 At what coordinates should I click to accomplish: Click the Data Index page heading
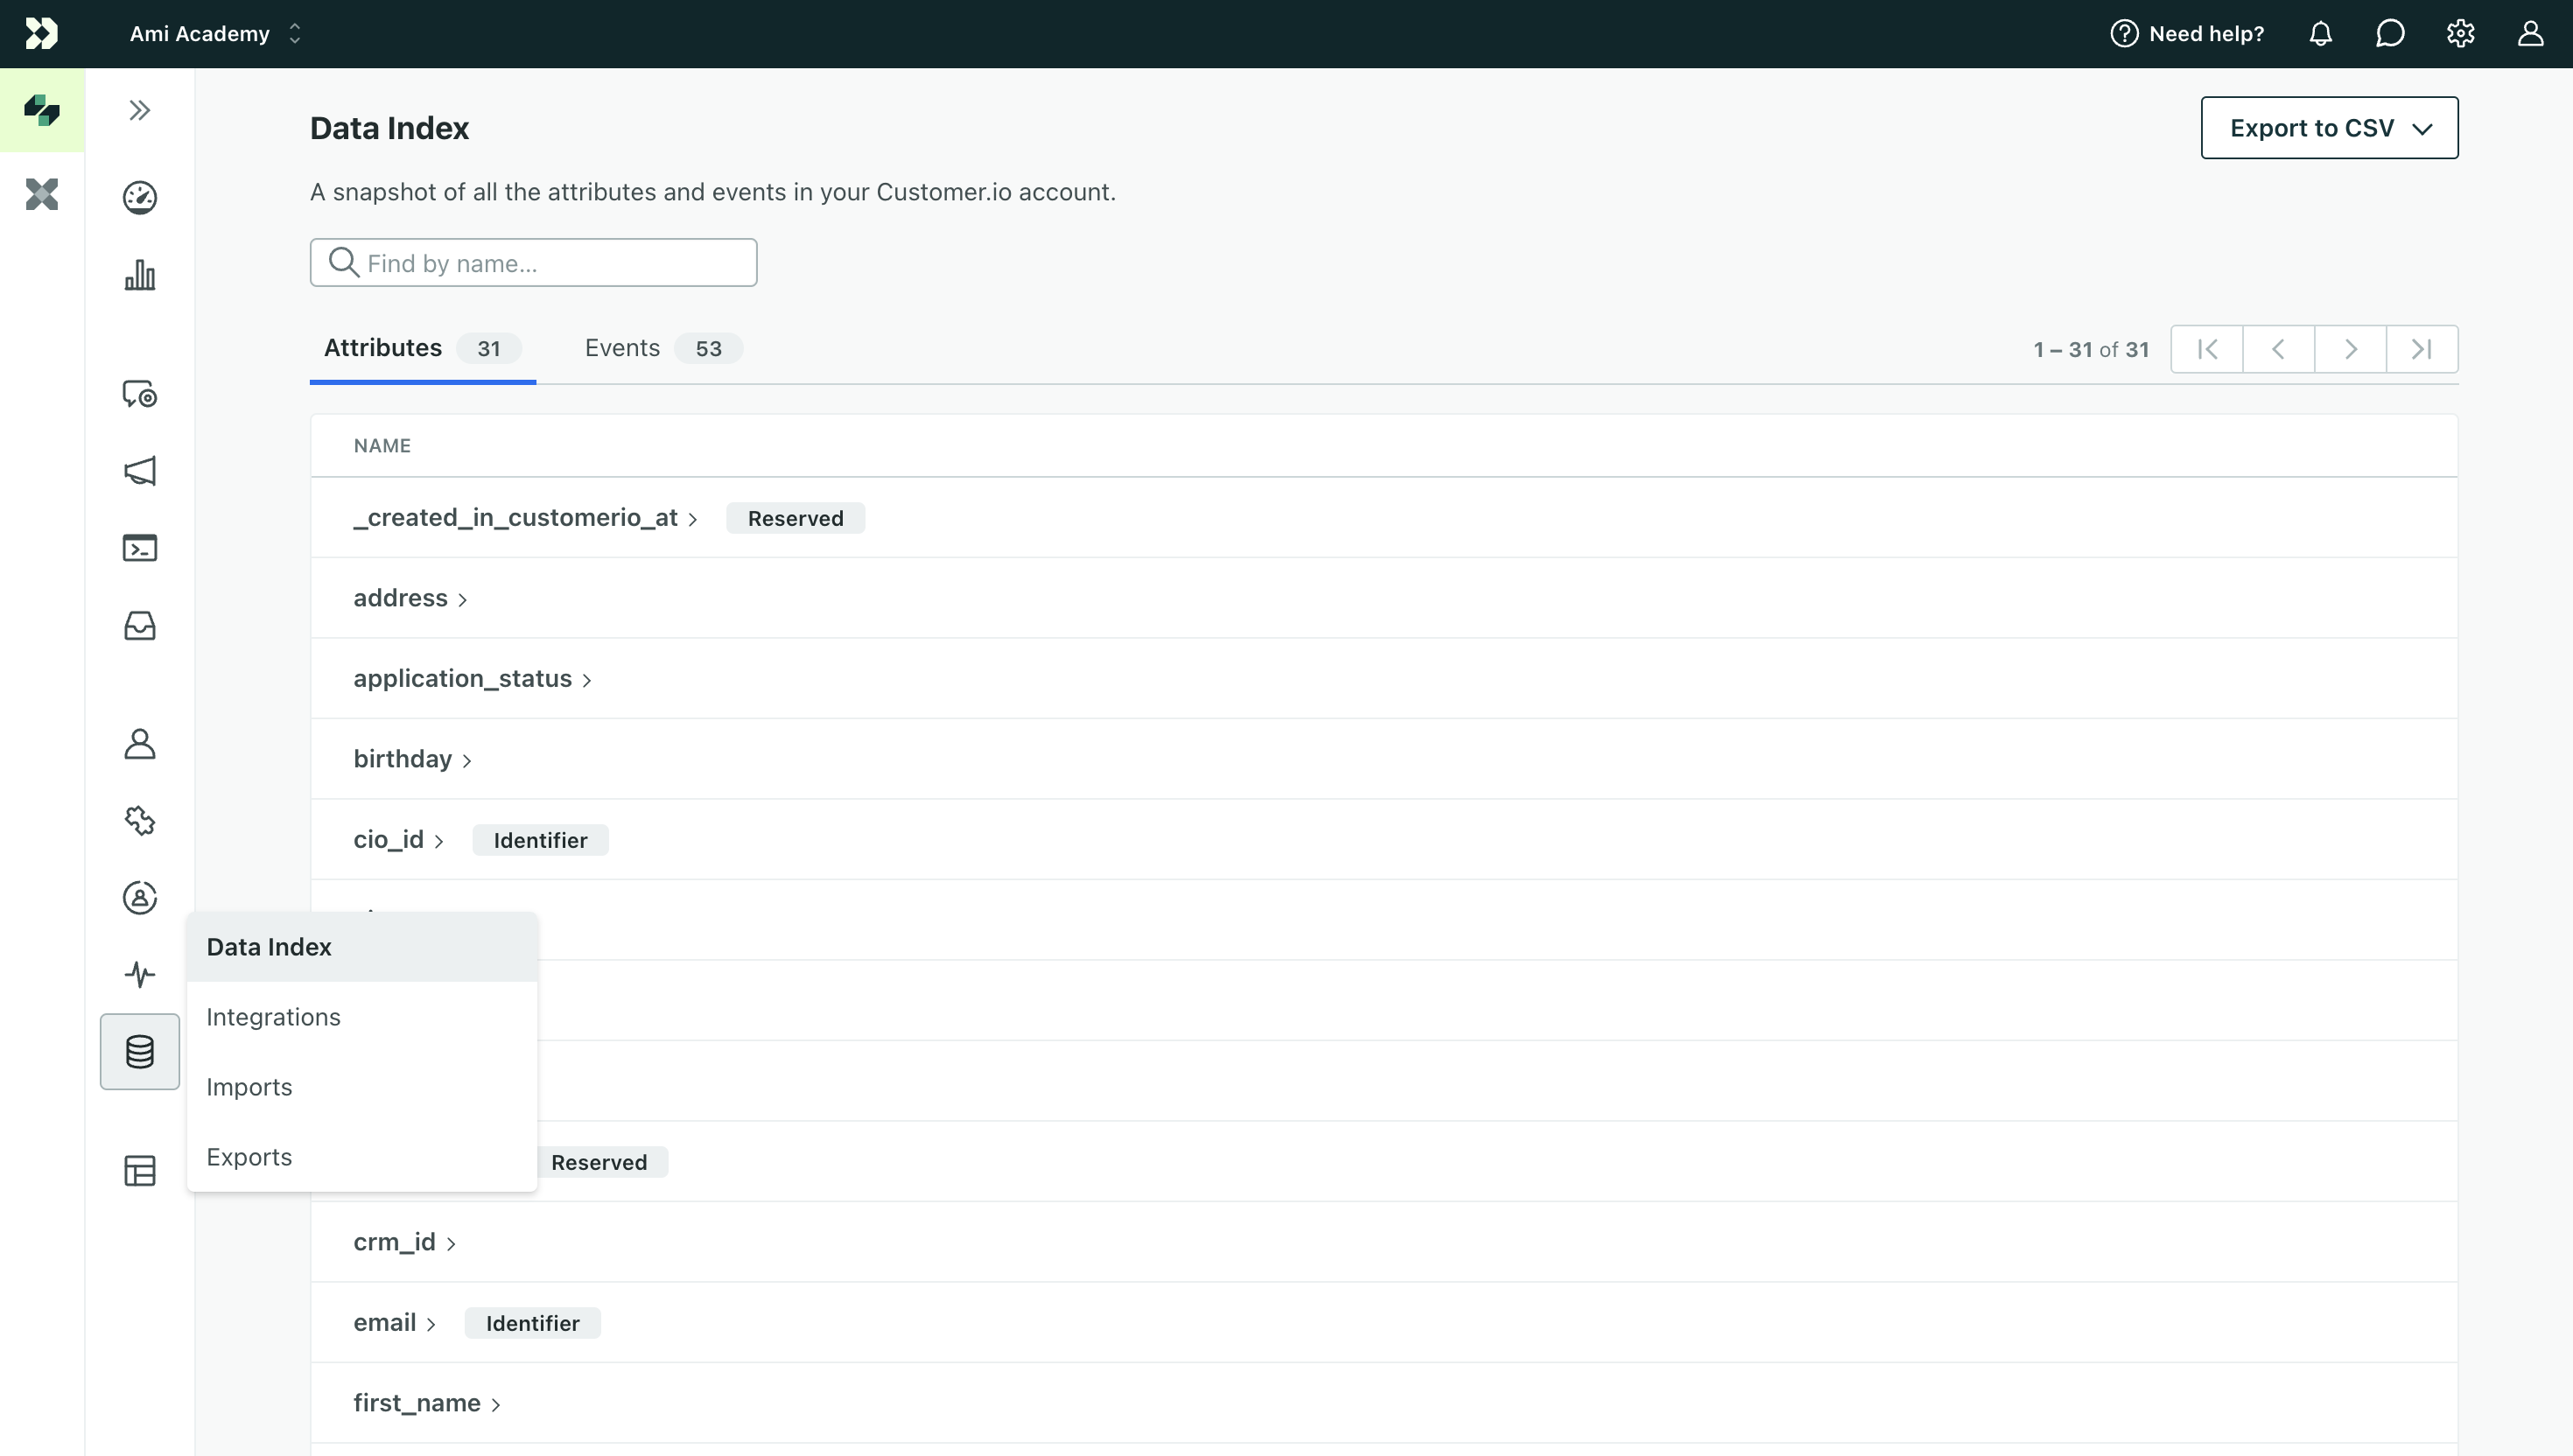tap(389, 128)
